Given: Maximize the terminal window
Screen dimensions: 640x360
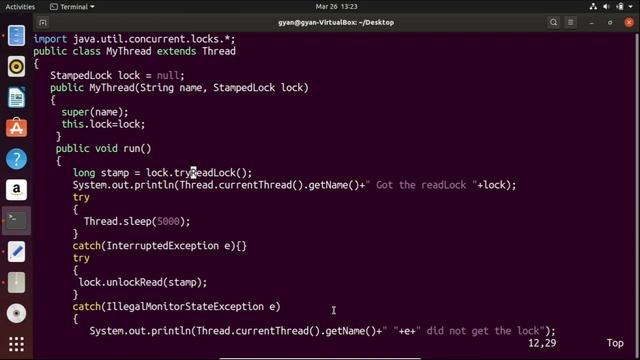Looking at the screenshot, I should click(610, 23).
